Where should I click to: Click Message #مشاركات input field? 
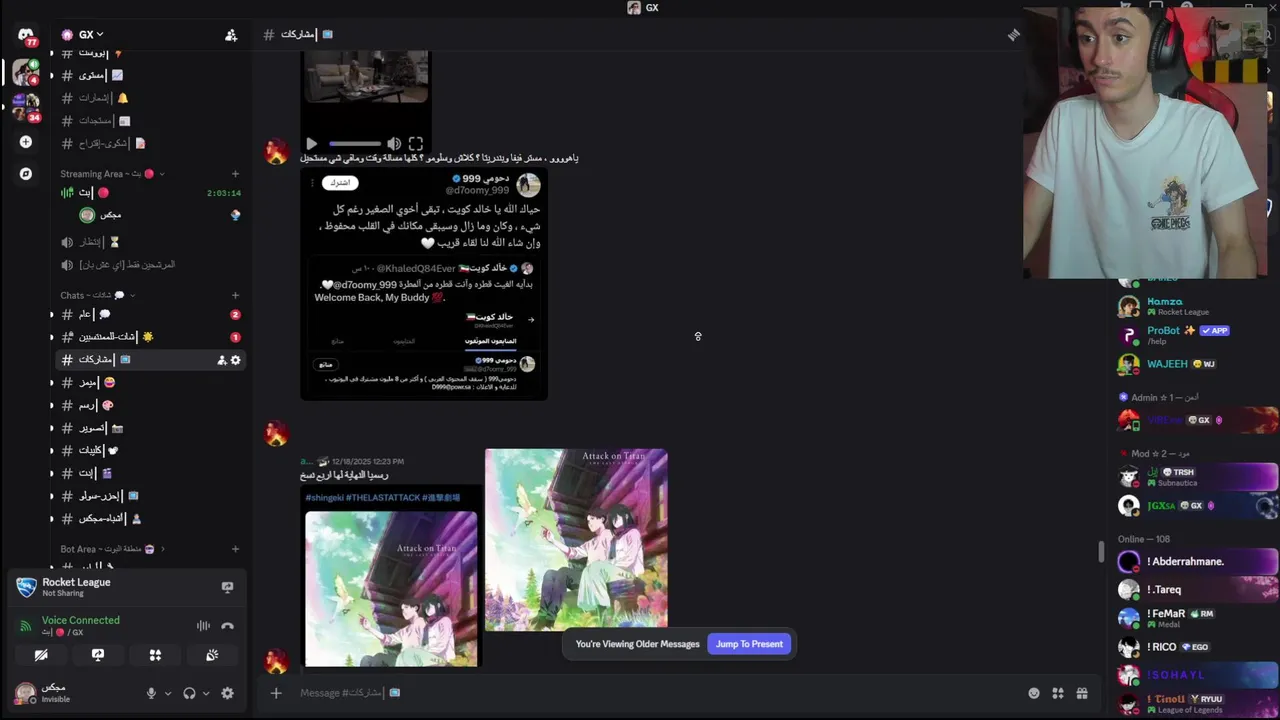tap(660, 693)
